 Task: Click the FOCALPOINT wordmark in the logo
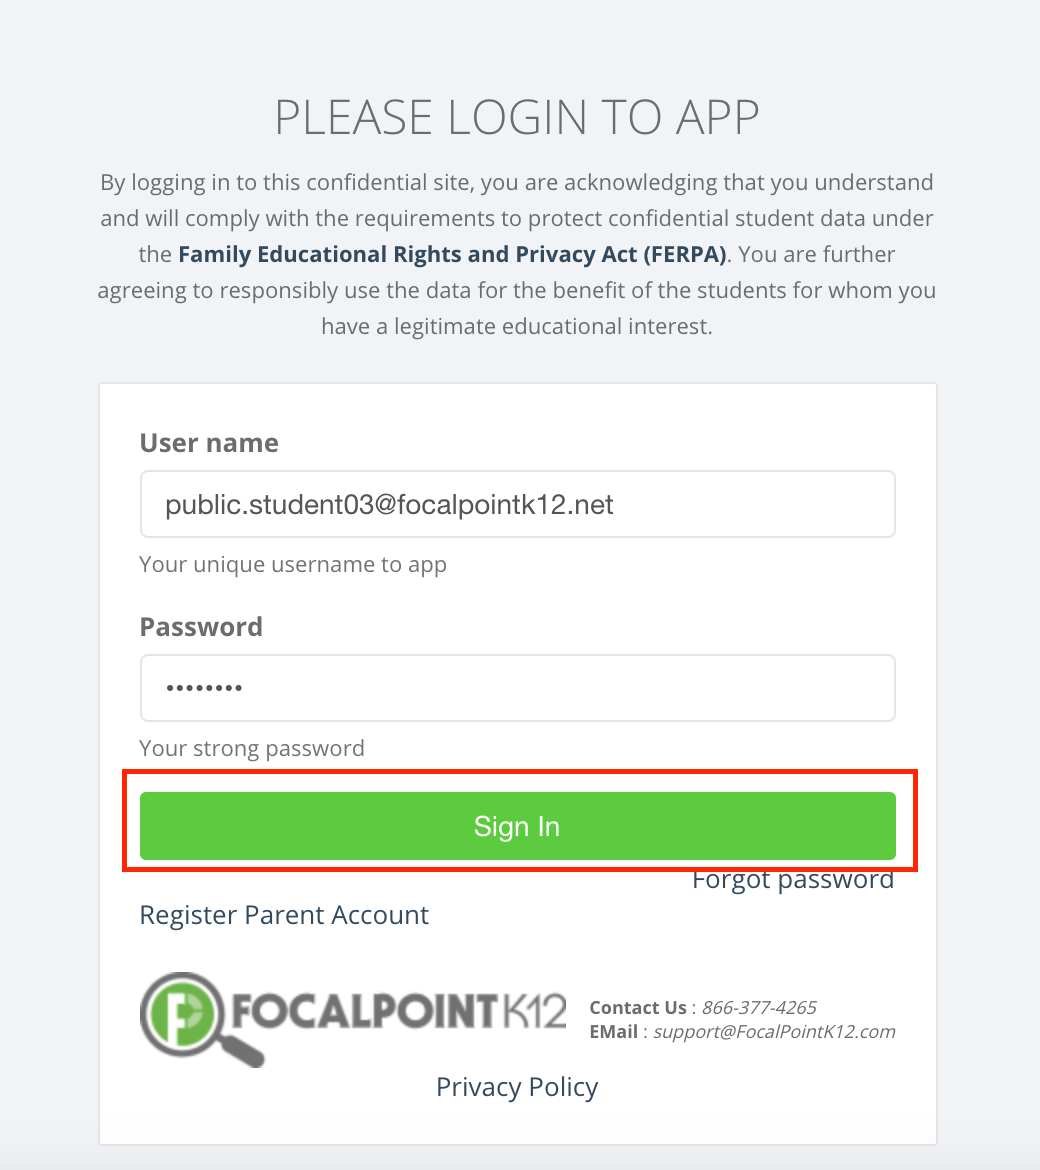pos(364,1011)
